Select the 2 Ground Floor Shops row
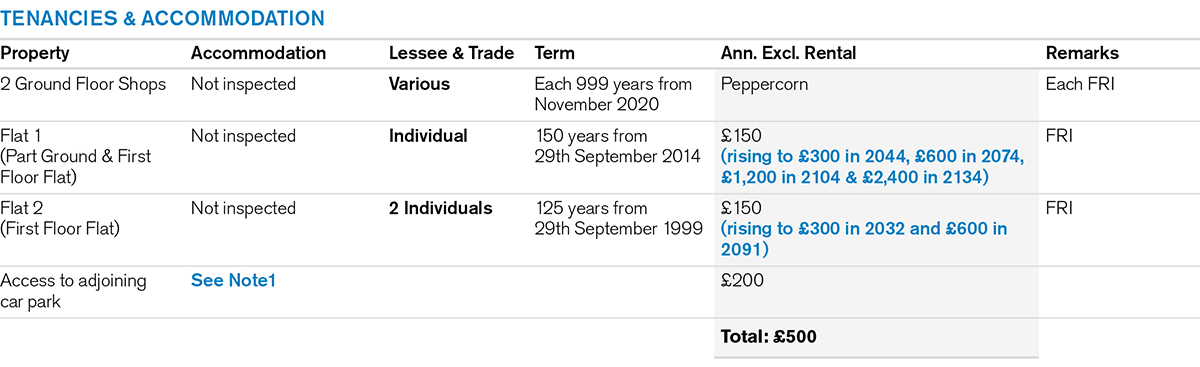The height and width of the screenshot is (367, 1200). coord(600,94)
